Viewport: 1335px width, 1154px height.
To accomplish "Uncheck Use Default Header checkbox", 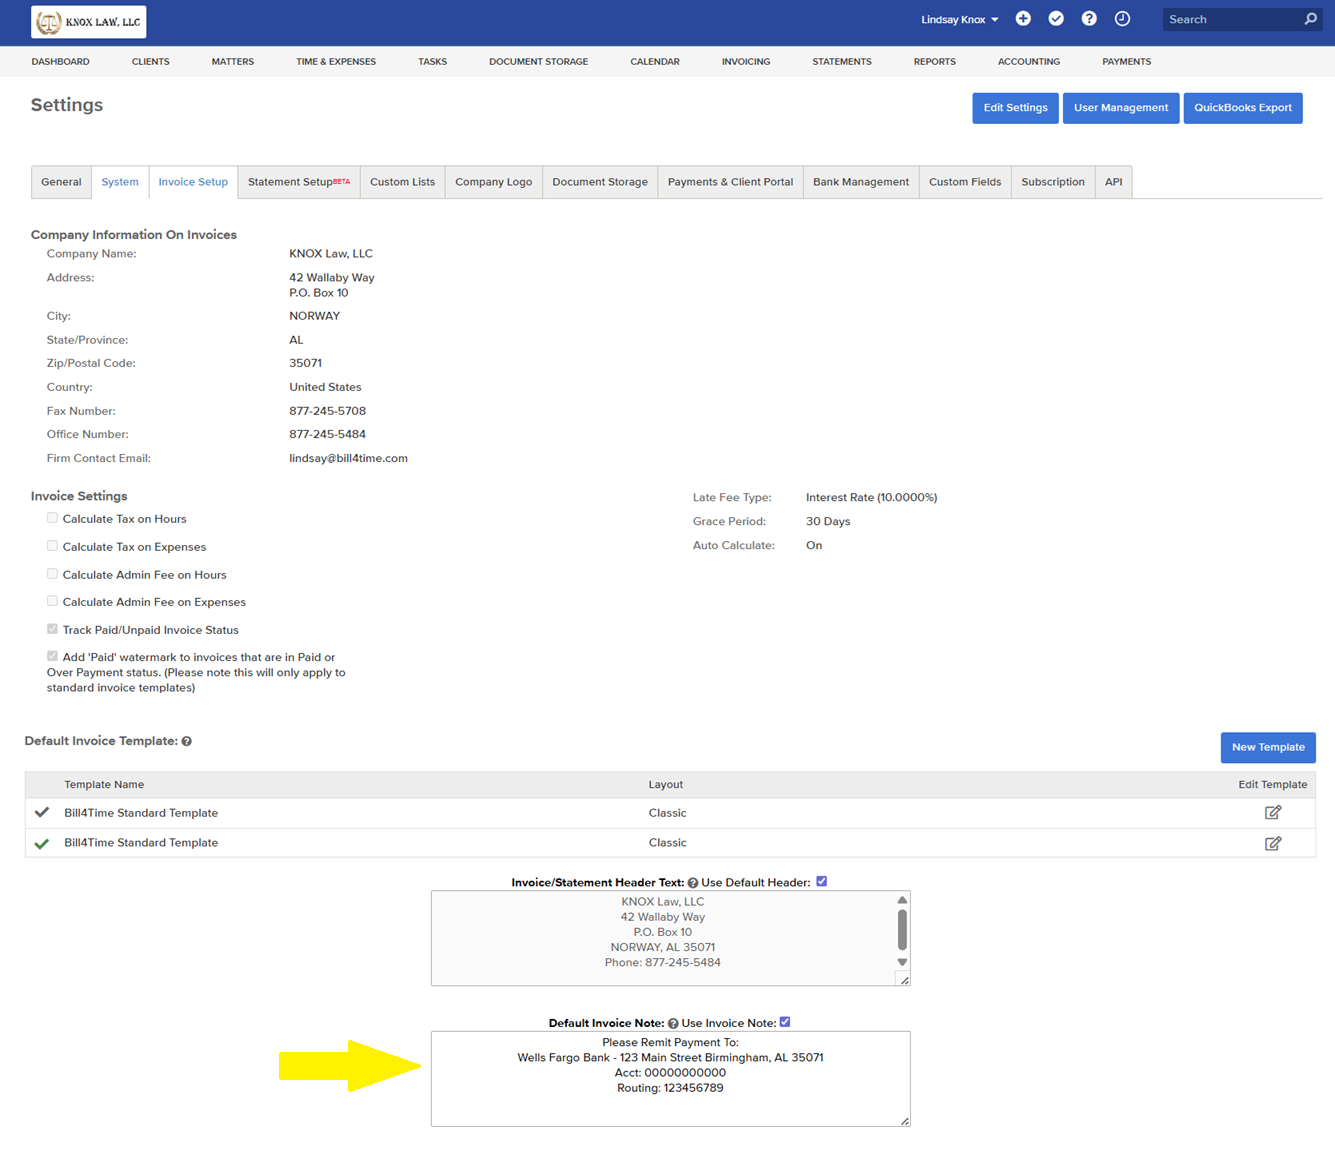I will pyautogui.click(x=822, y=881).
